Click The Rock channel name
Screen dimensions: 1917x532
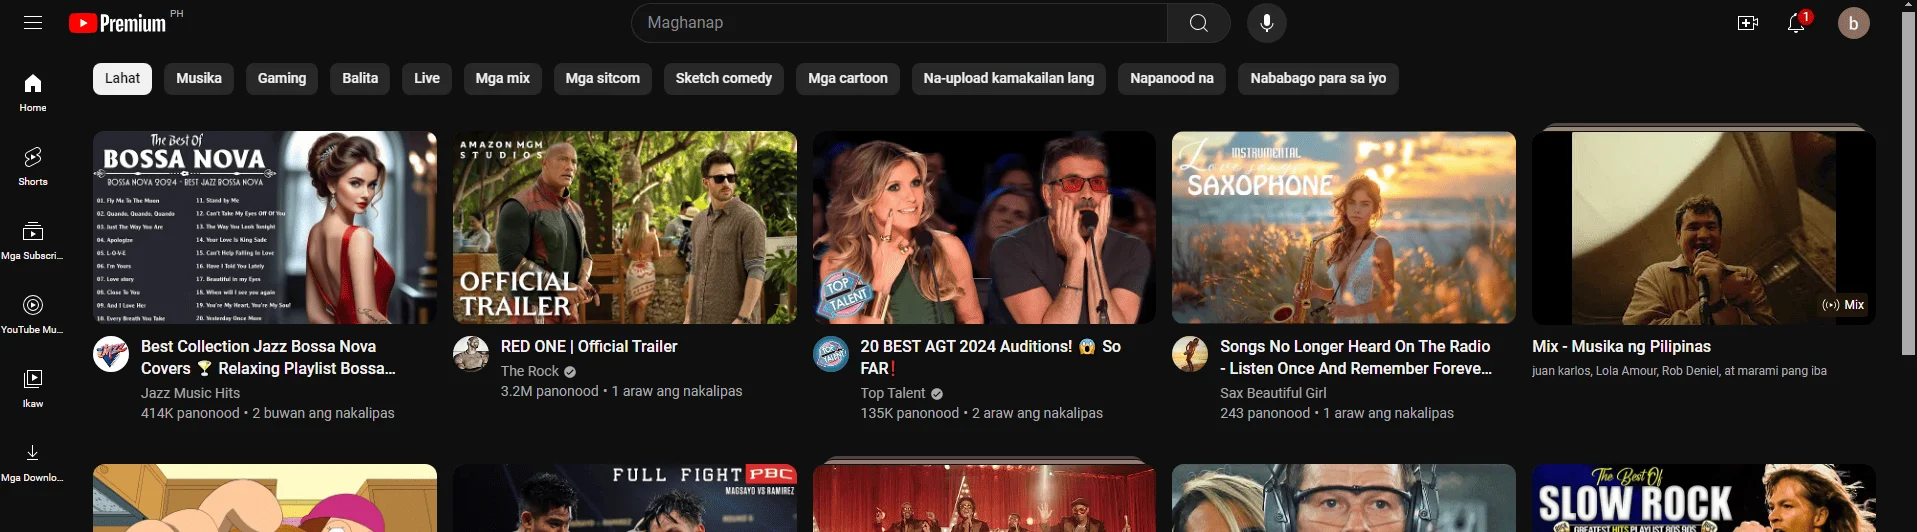530,371
